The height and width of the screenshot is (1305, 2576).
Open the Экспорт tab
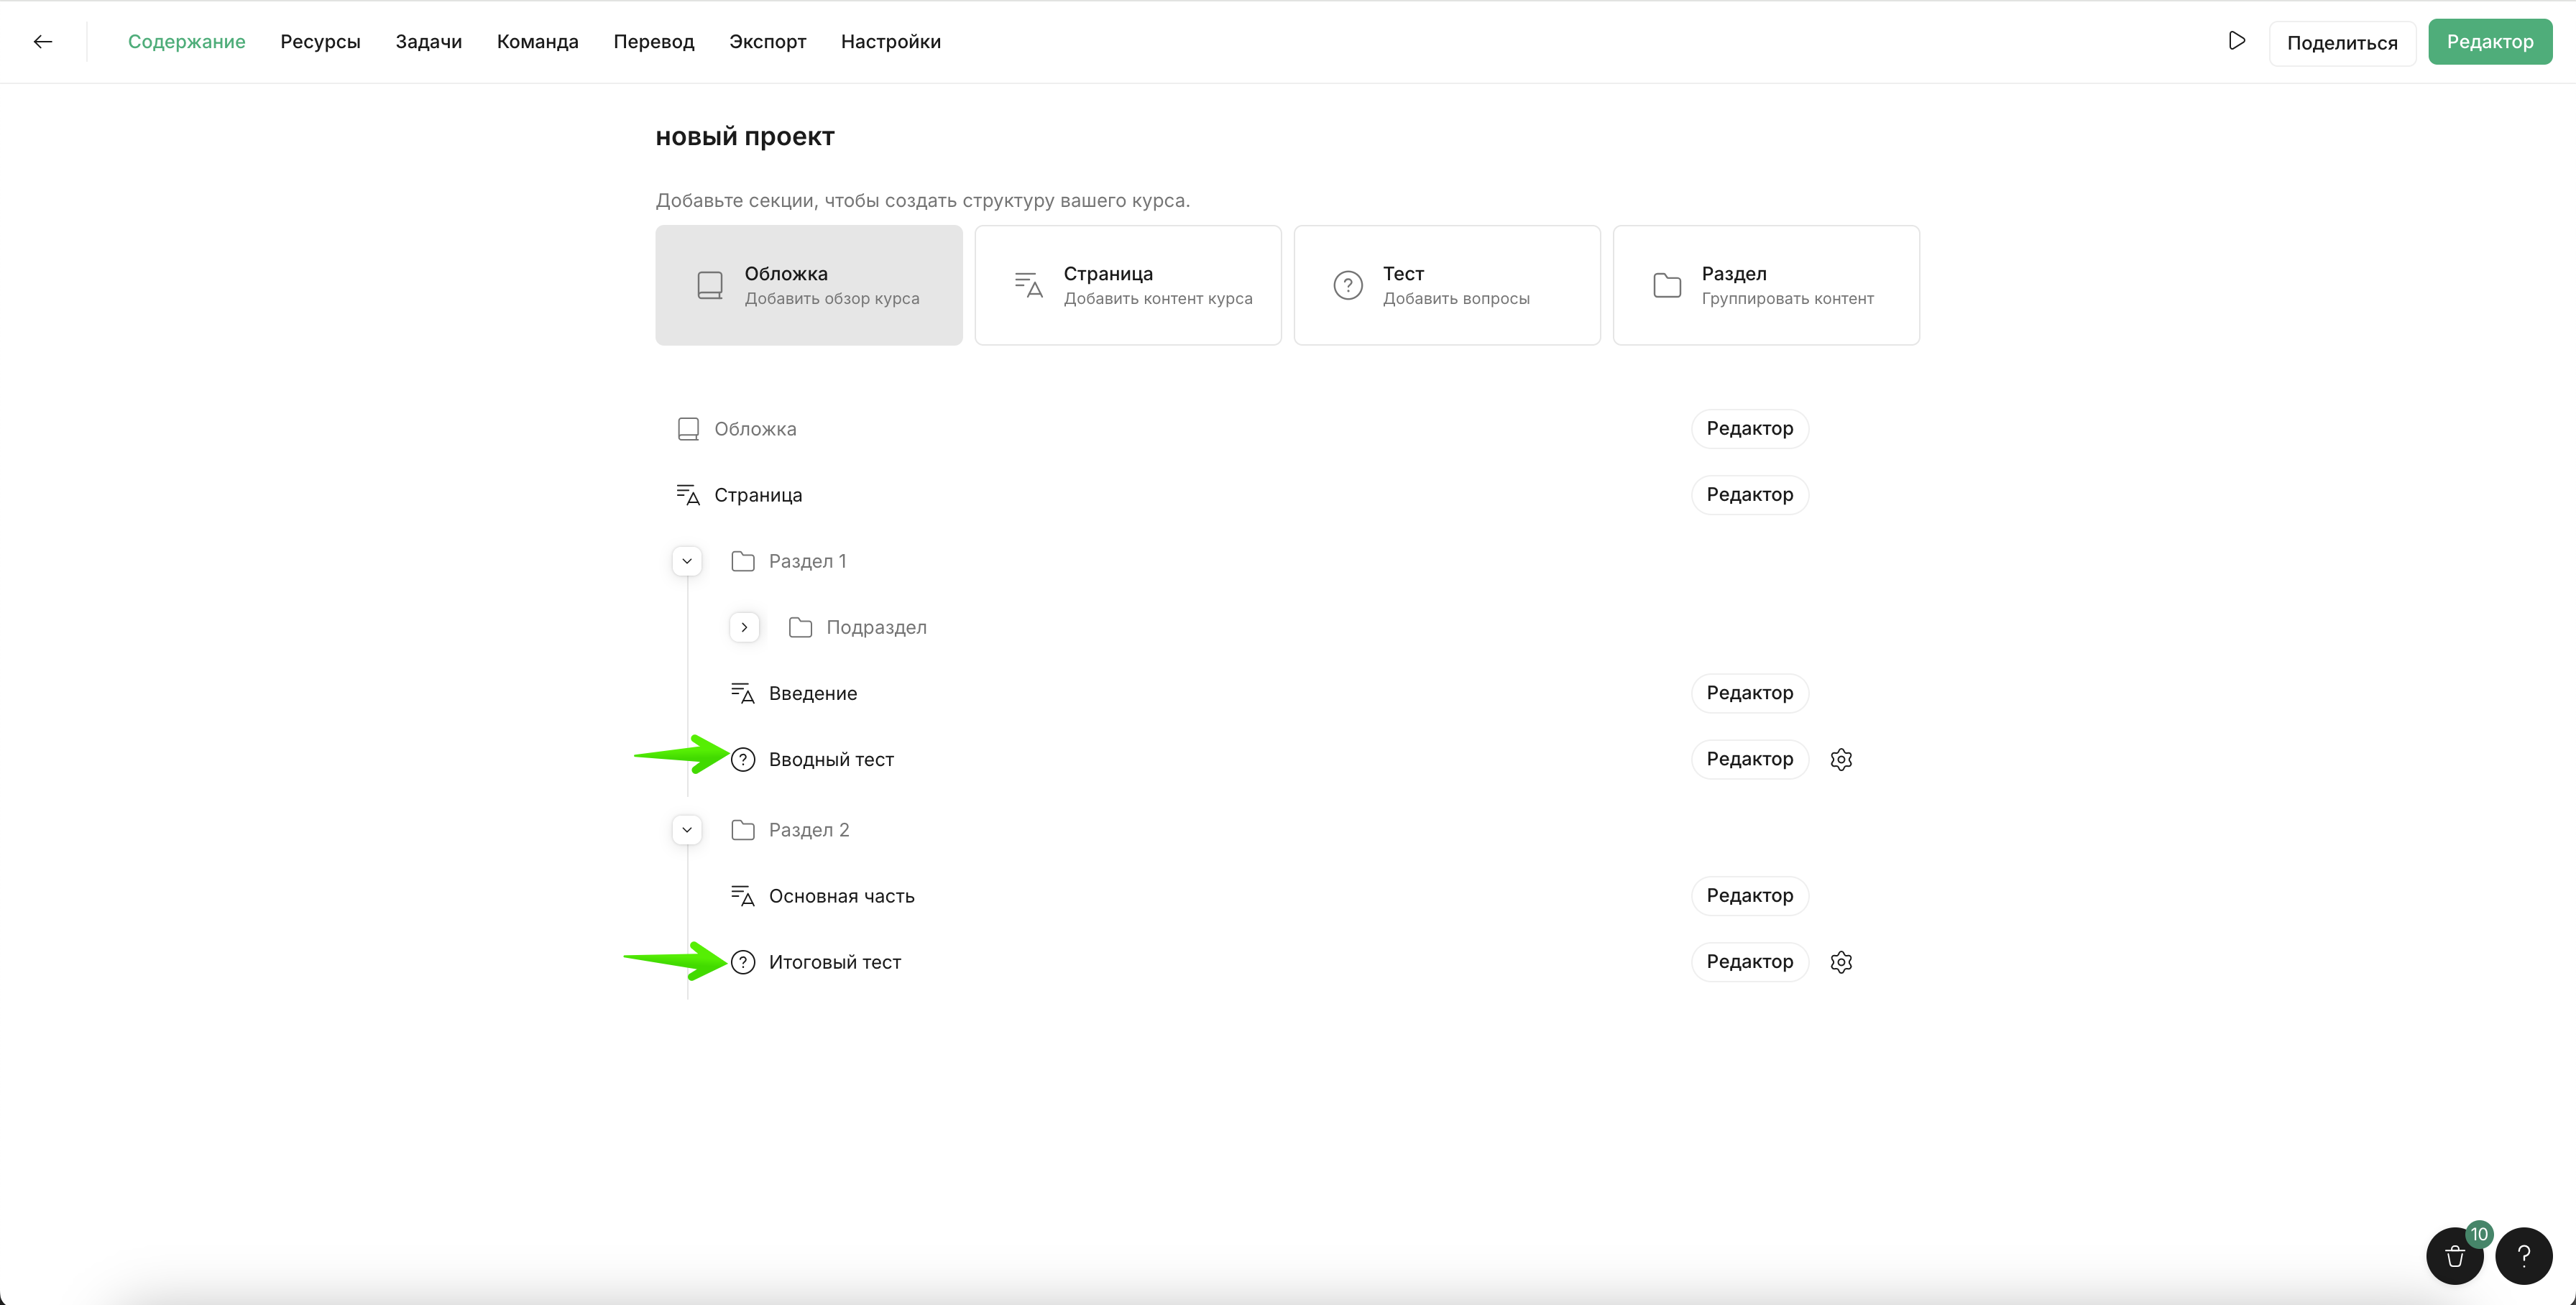pos(767,41)
